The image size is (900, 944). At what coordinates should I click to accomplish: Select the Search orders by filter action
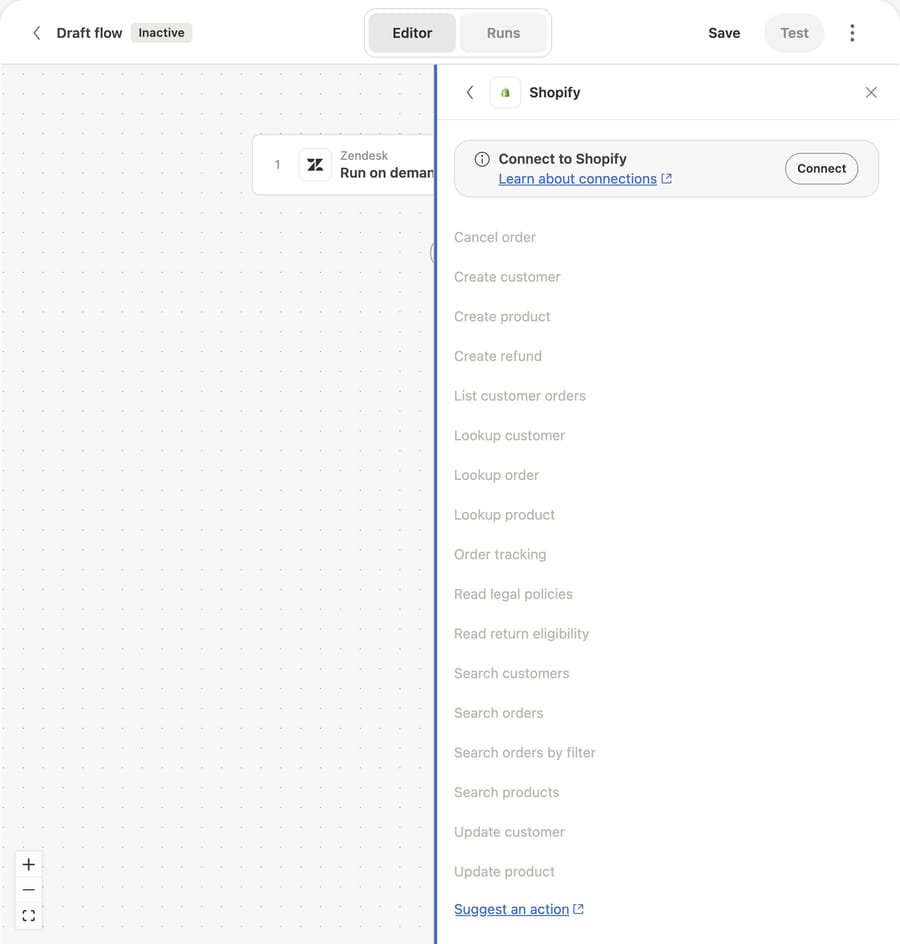[x=525, y=753]
